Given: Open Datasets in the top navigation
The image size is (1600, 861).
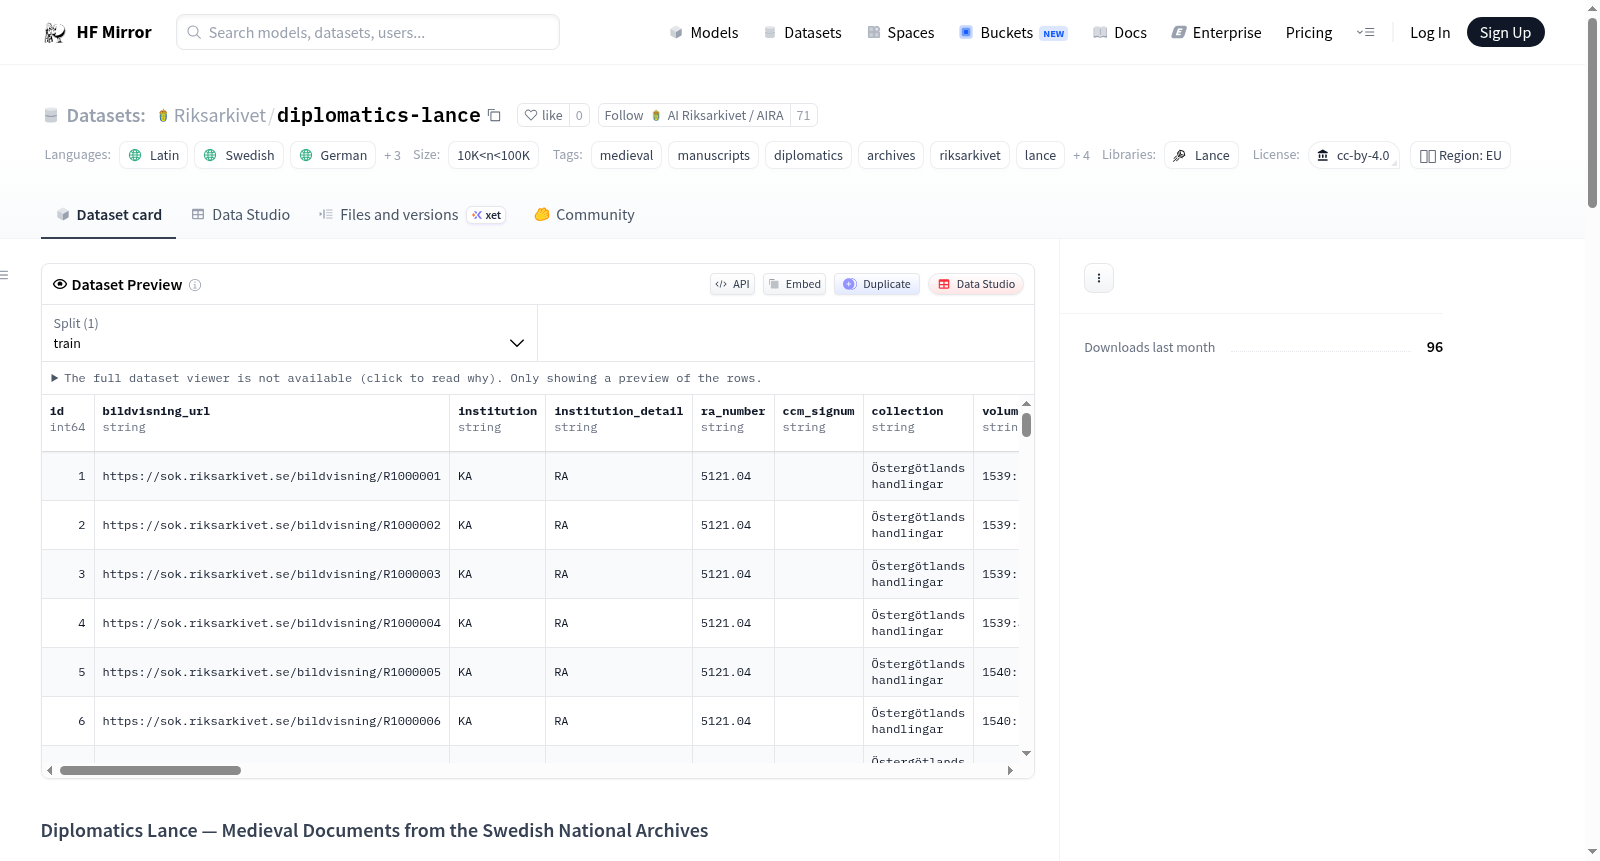Looking at the screenshot, I should click(x=803, y=33).
